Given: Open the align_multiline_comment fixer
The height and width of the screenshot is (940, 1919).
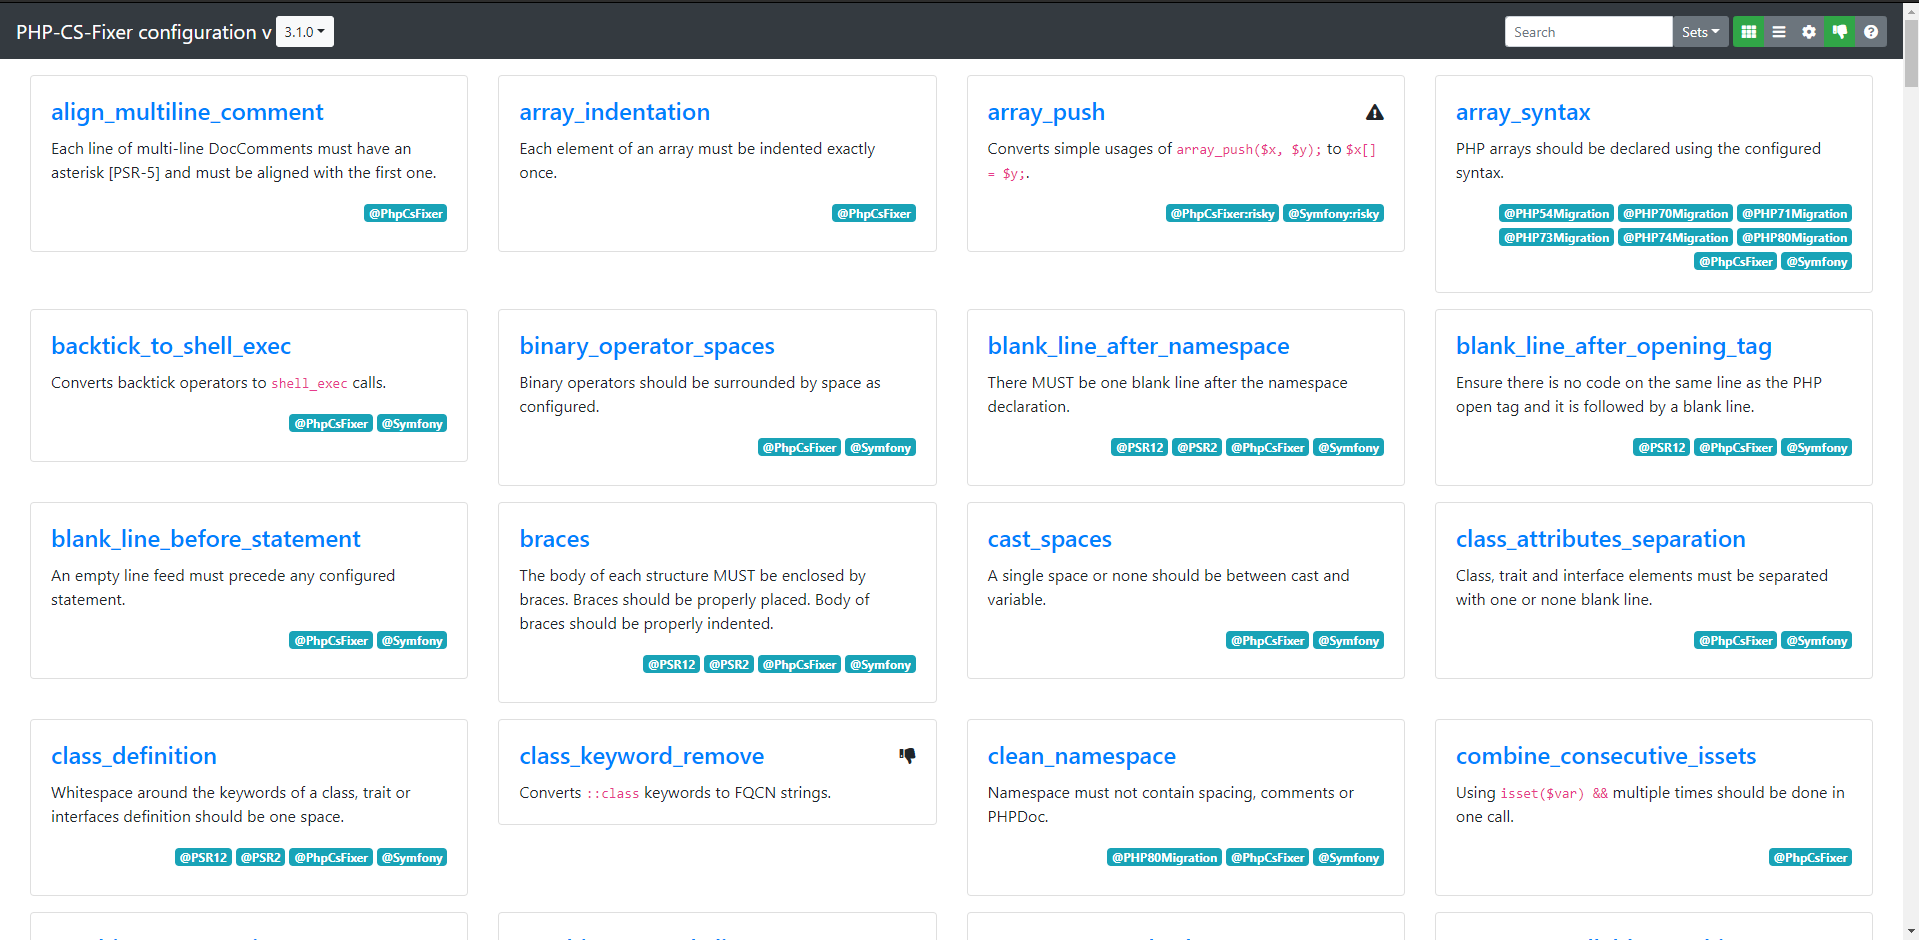Looking at the screenshot, I should pos(187,112).
